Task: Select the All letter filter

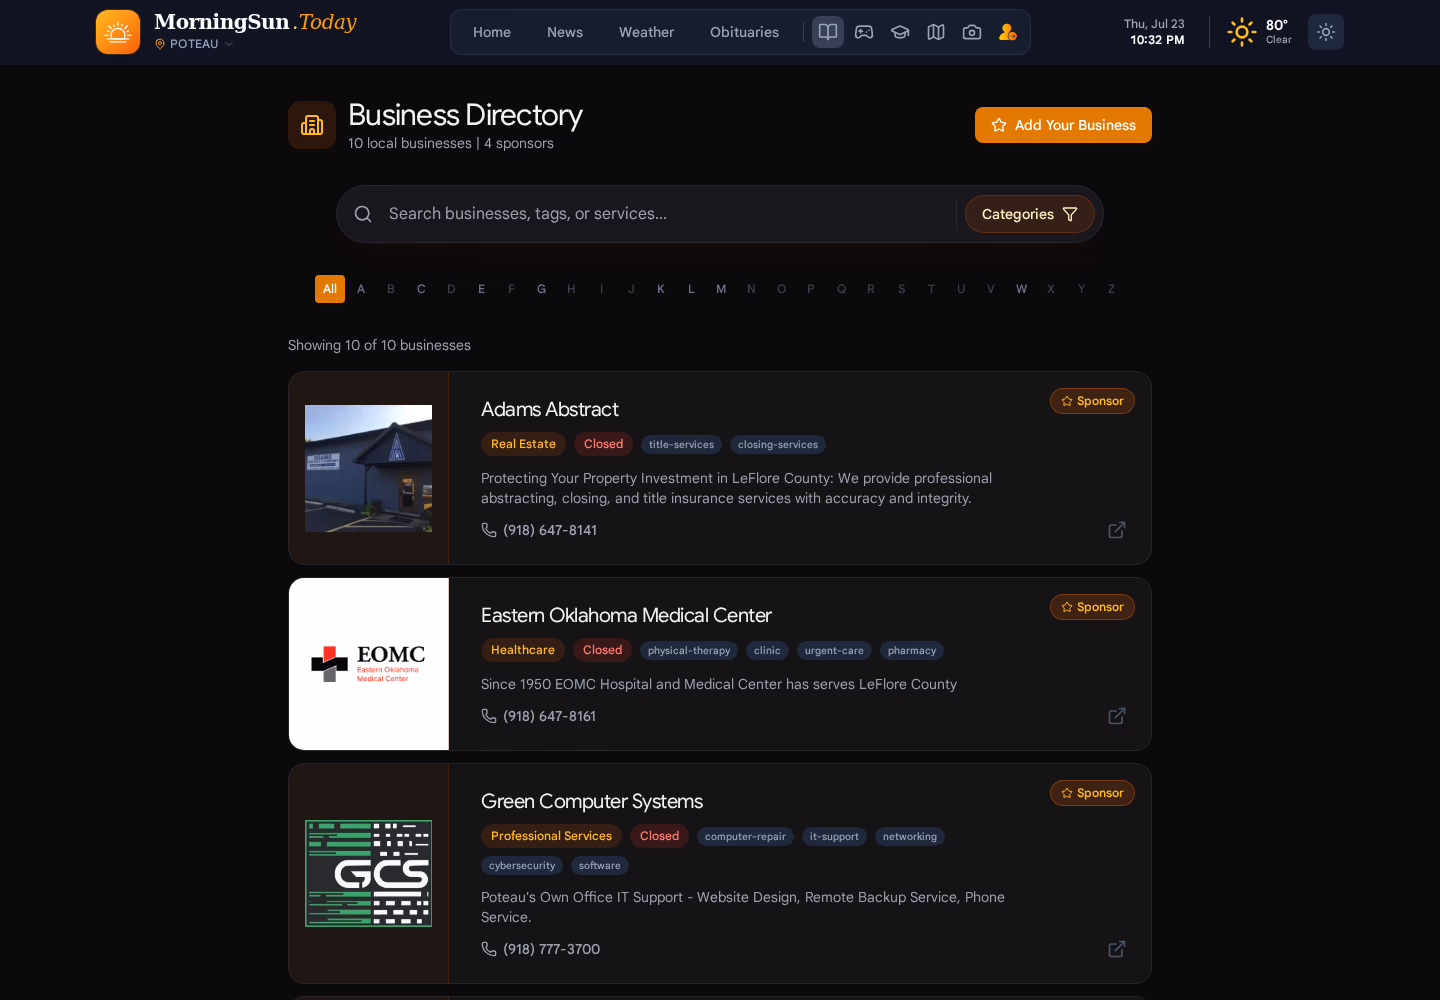Action: click(x=330, y=289)
